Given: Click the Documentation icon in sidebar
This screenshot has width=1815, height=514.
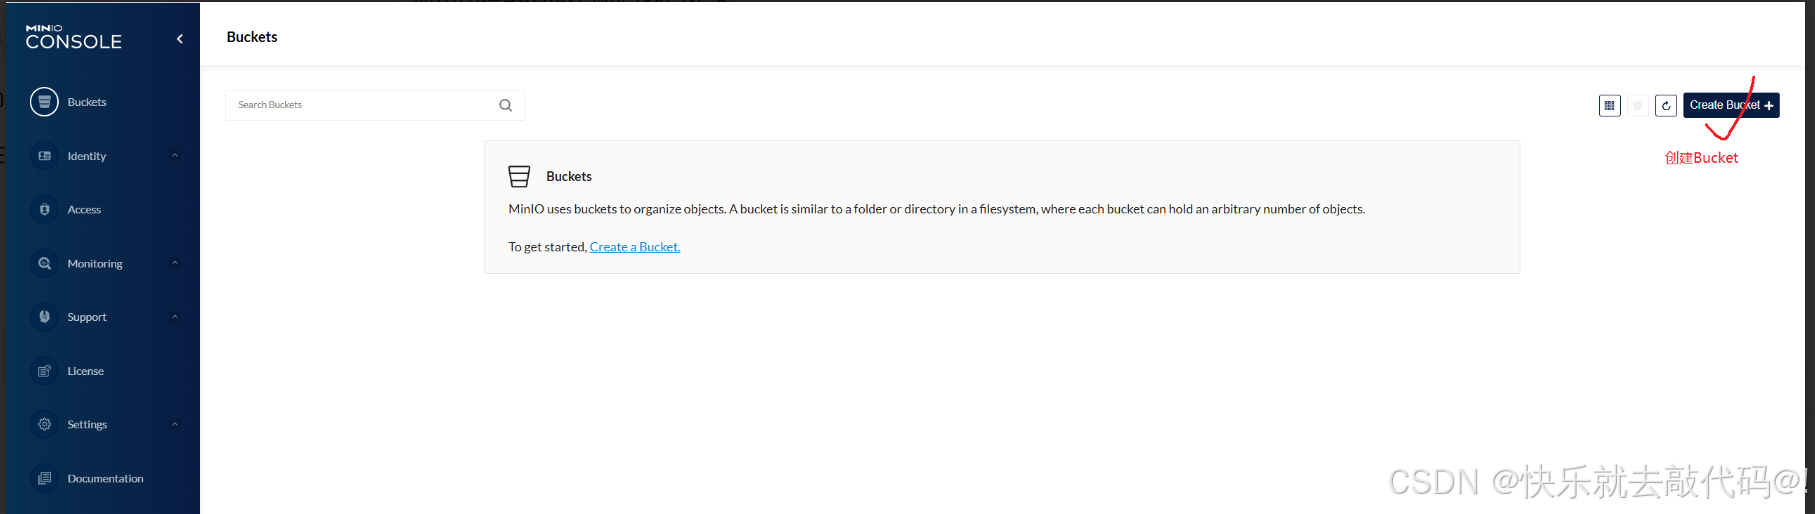Looking at the screenshot, I should coord(44,479).
